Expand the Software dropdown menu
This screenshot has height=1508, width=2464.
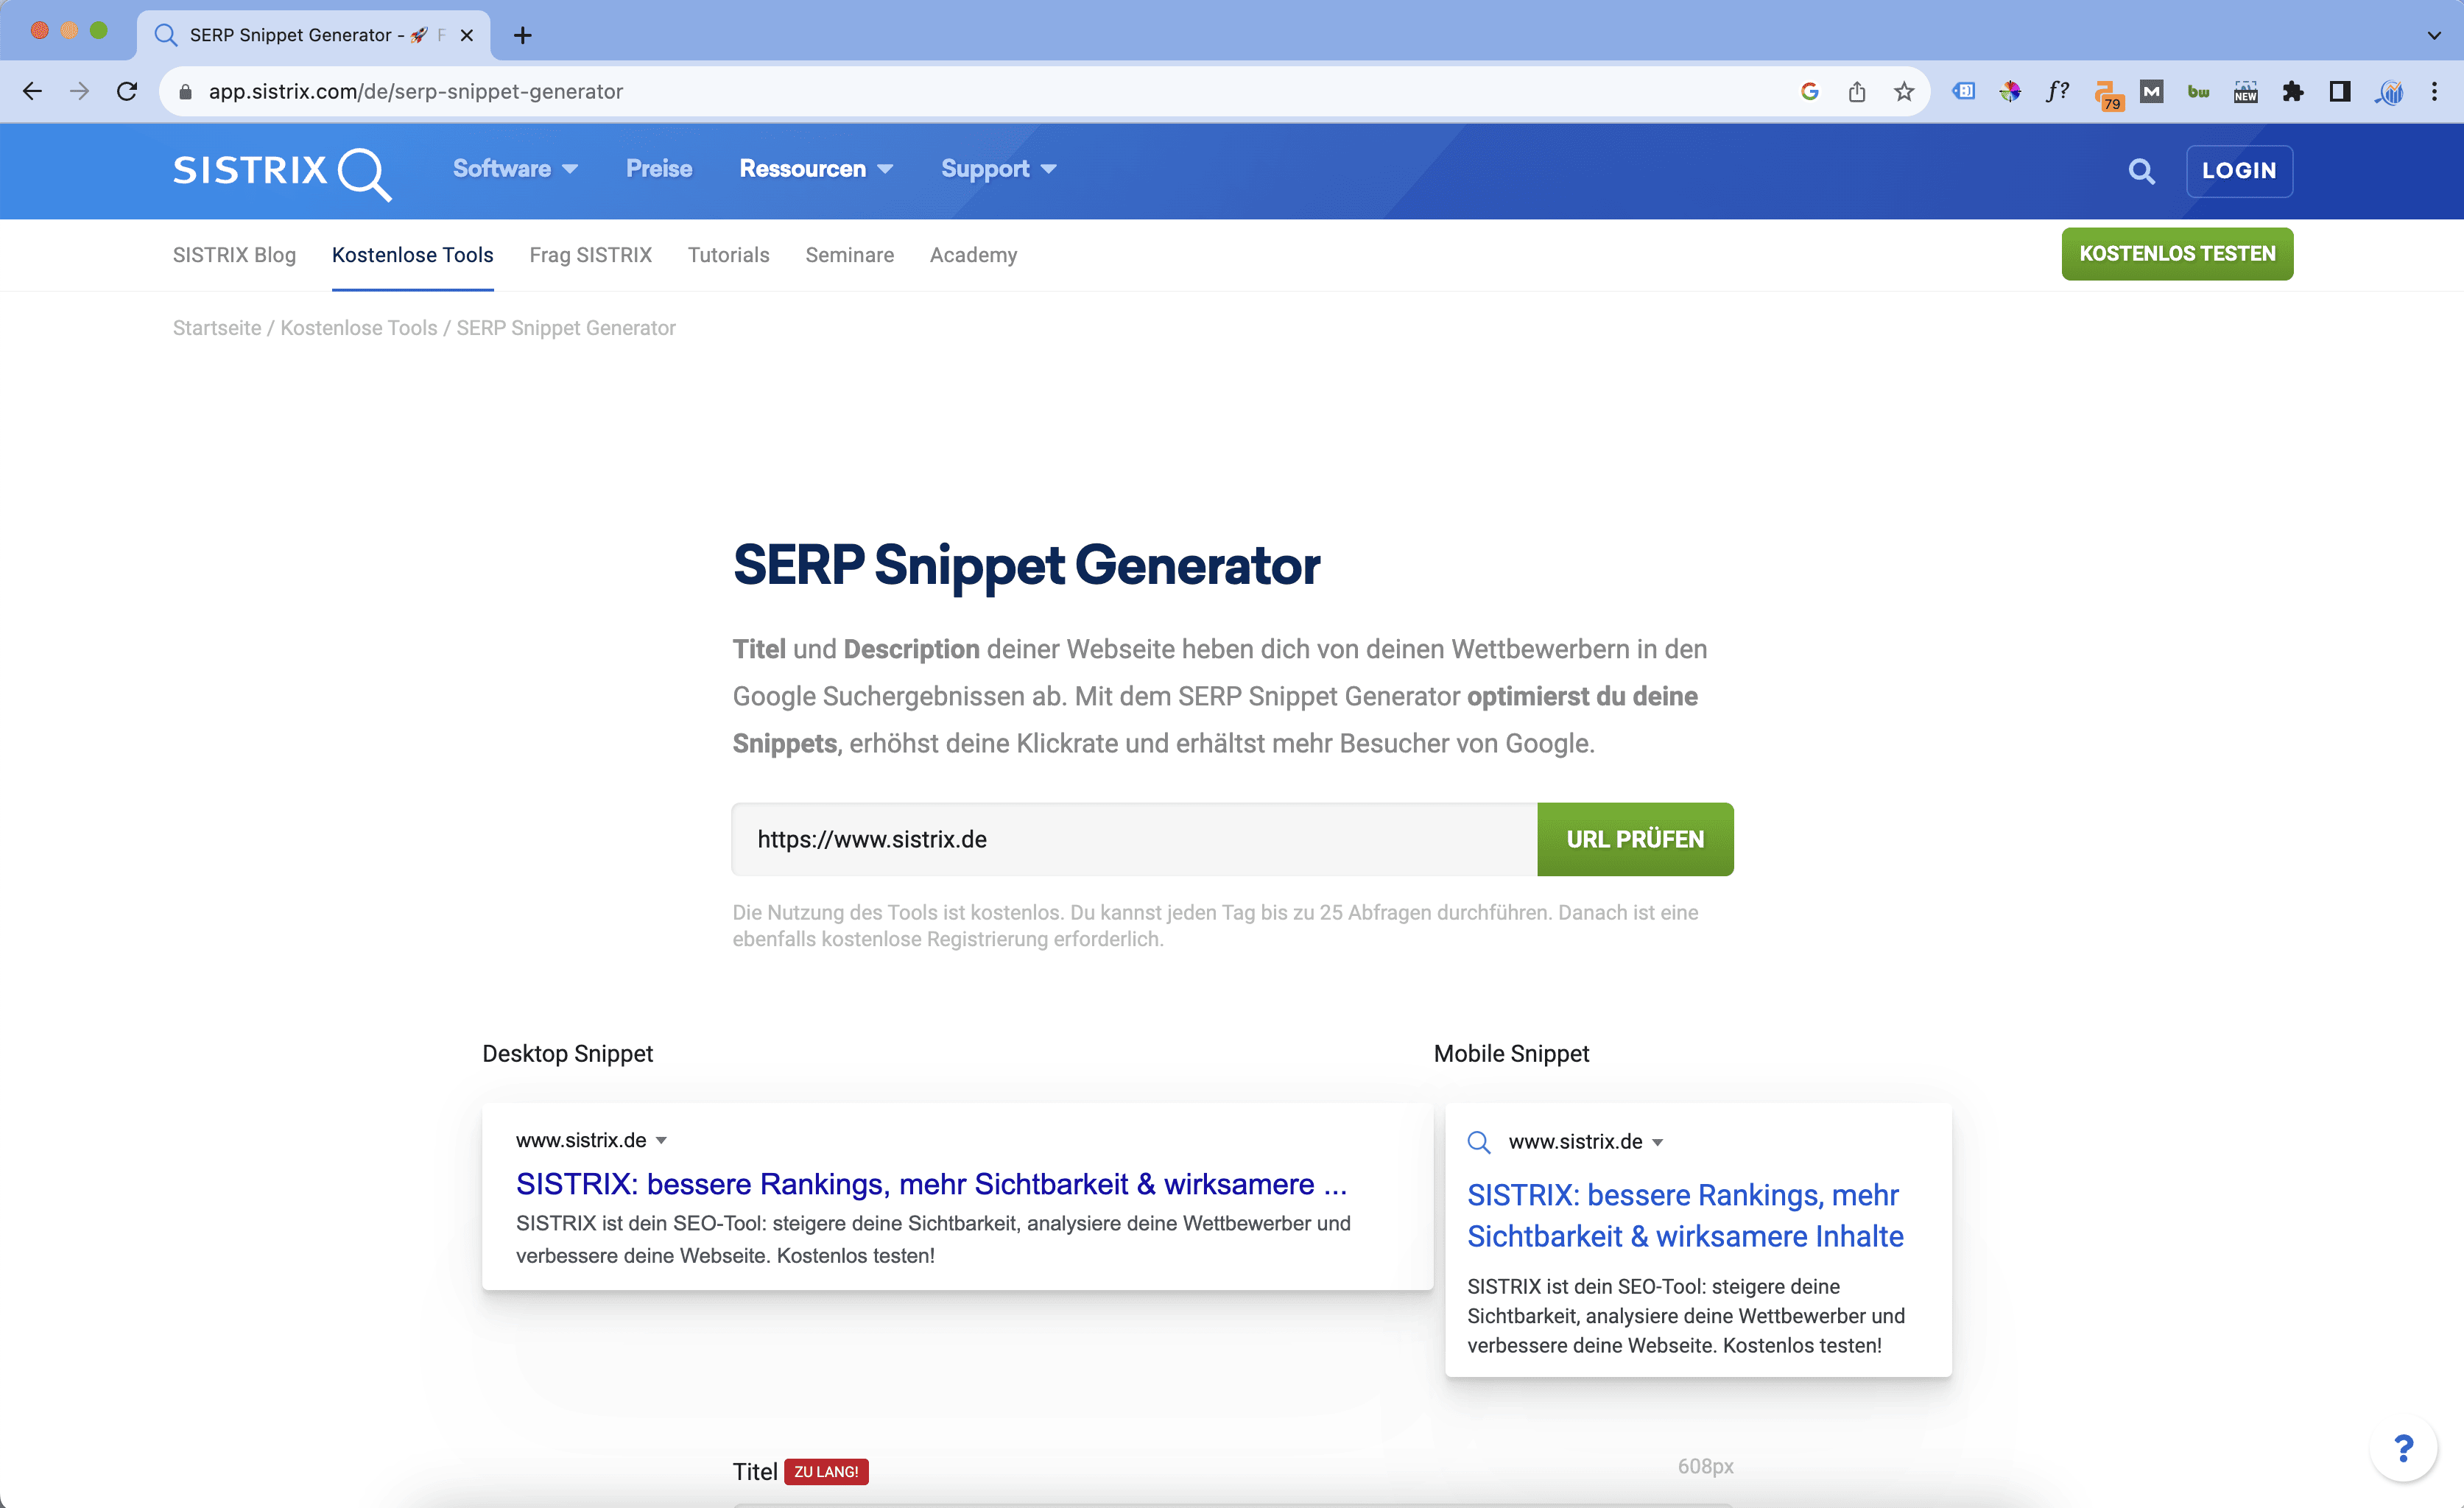[x=515, y=169]
